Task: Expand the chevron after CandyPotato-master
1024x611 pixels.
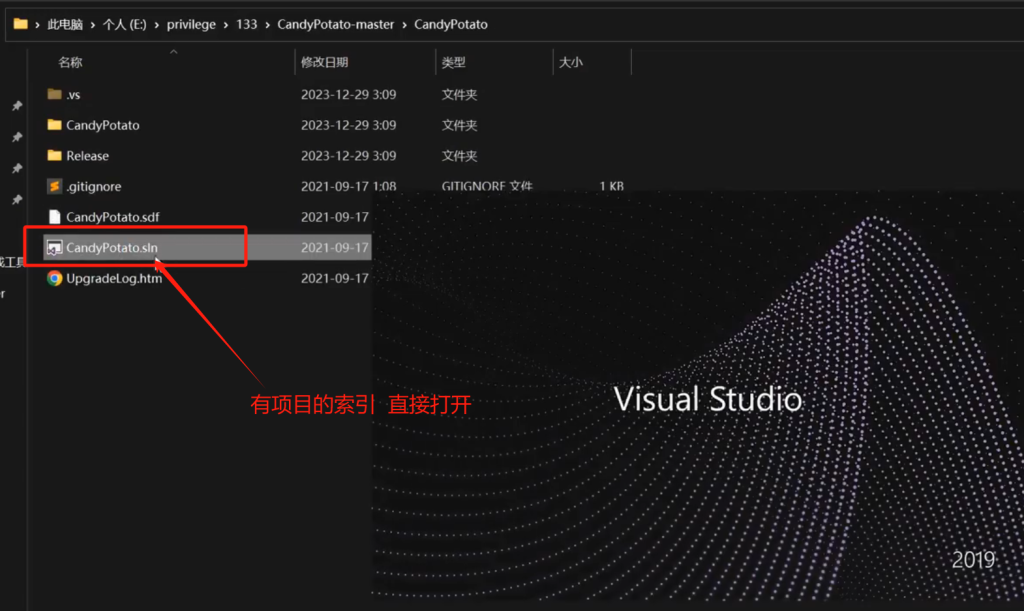Action: [404, 25]
